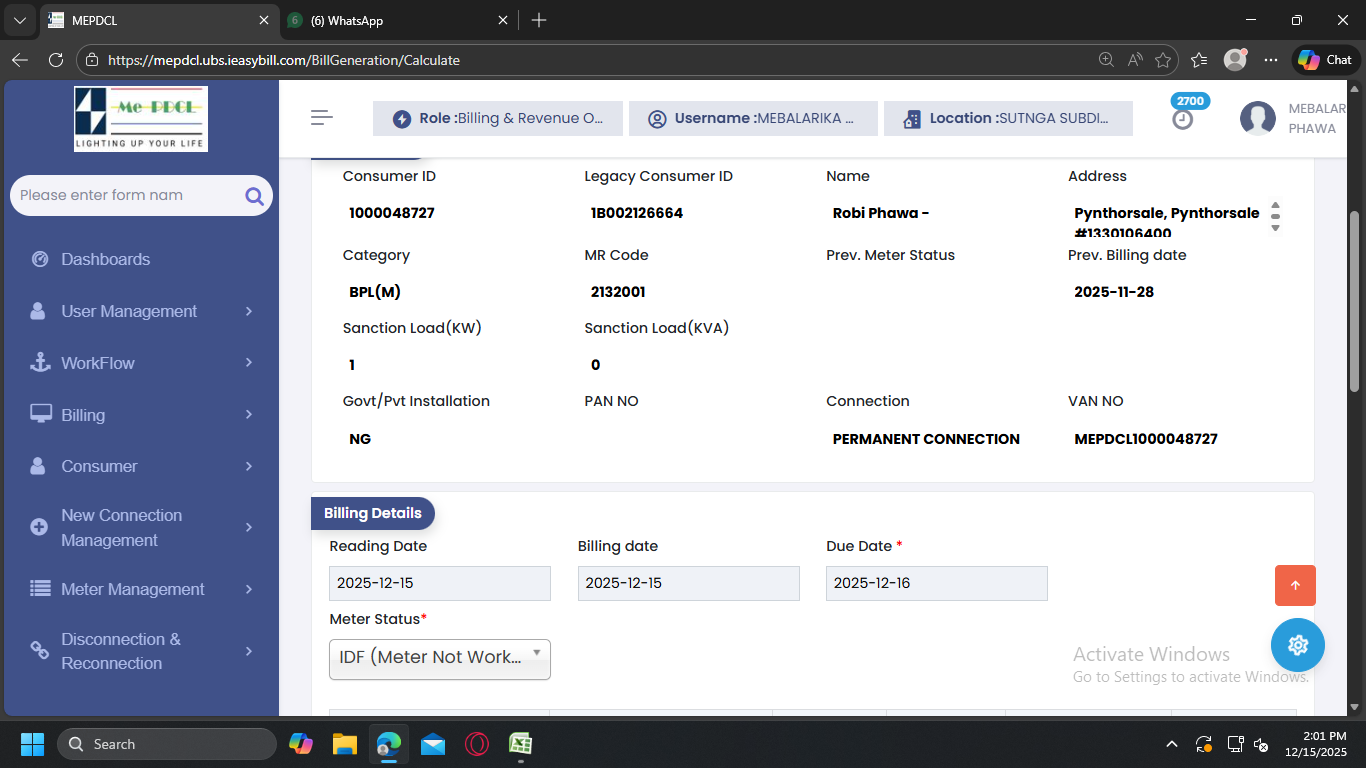Expand the Billing sidebar menu
Viewport: 1366px width, 768px height.
(x=140, y=415)
